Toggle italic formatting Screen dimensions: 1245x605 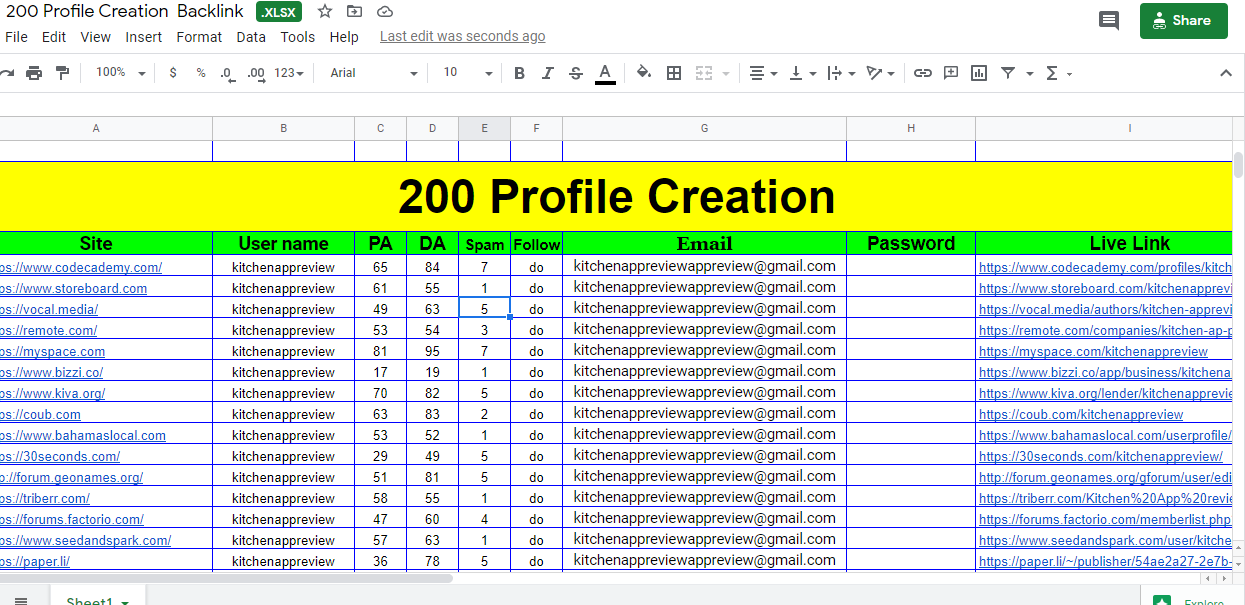[x=547, y=73]
